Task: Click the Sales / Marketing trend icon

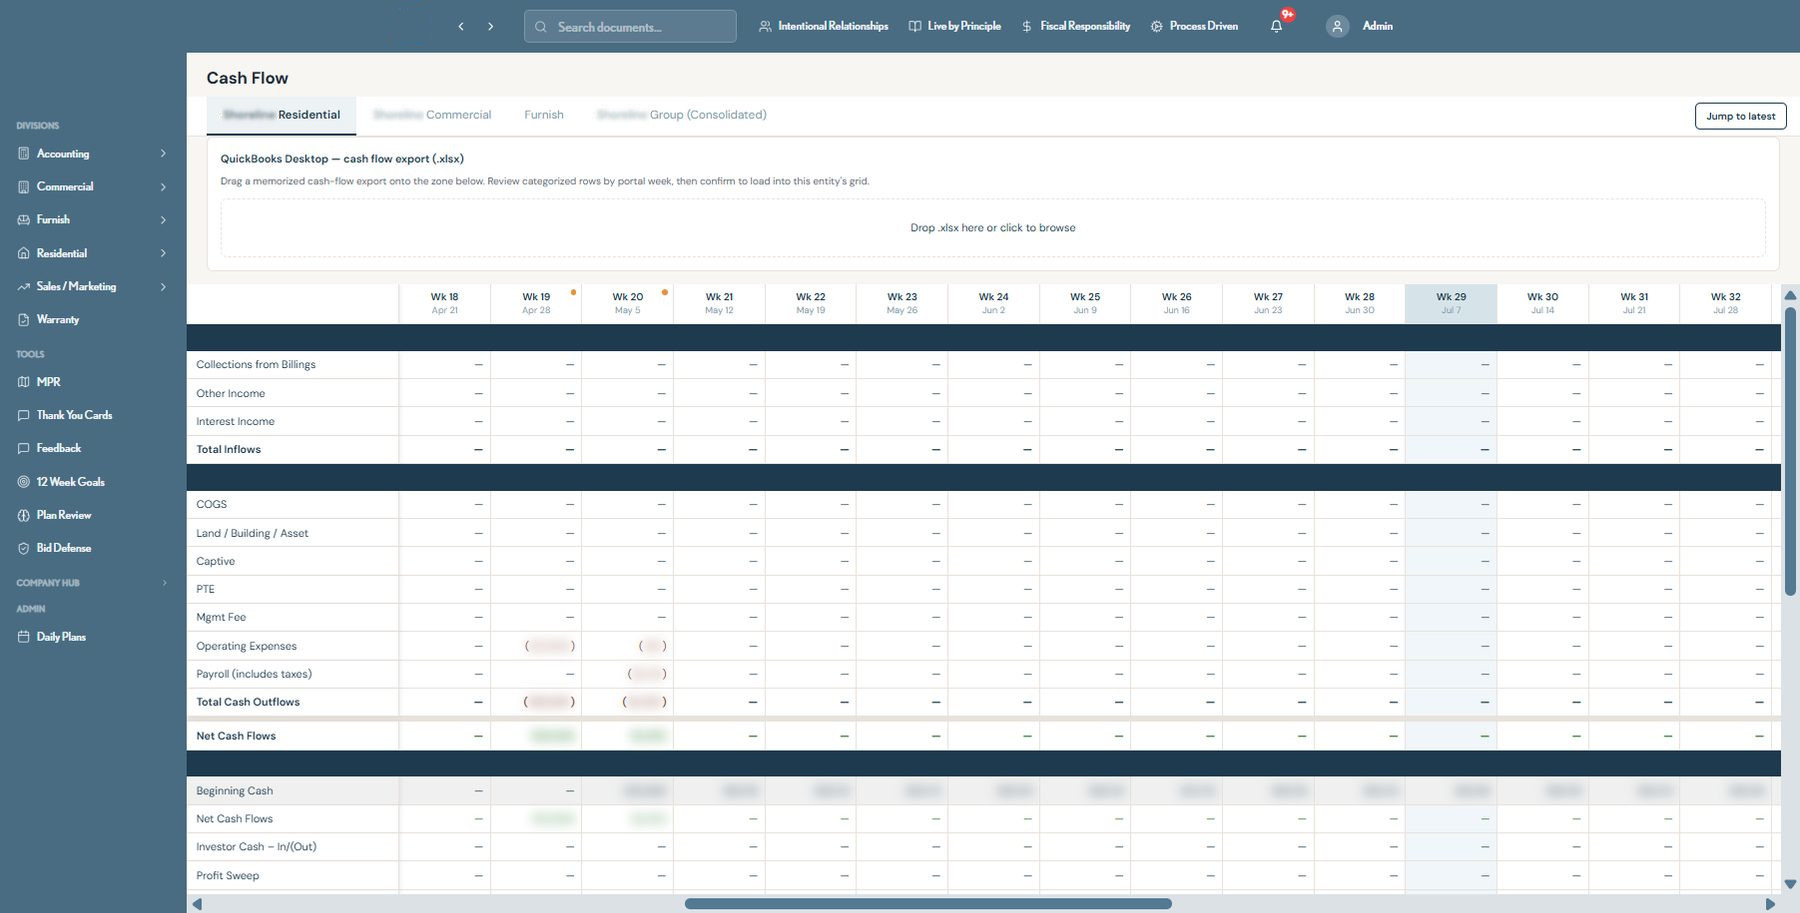Action: coord(24,287)
